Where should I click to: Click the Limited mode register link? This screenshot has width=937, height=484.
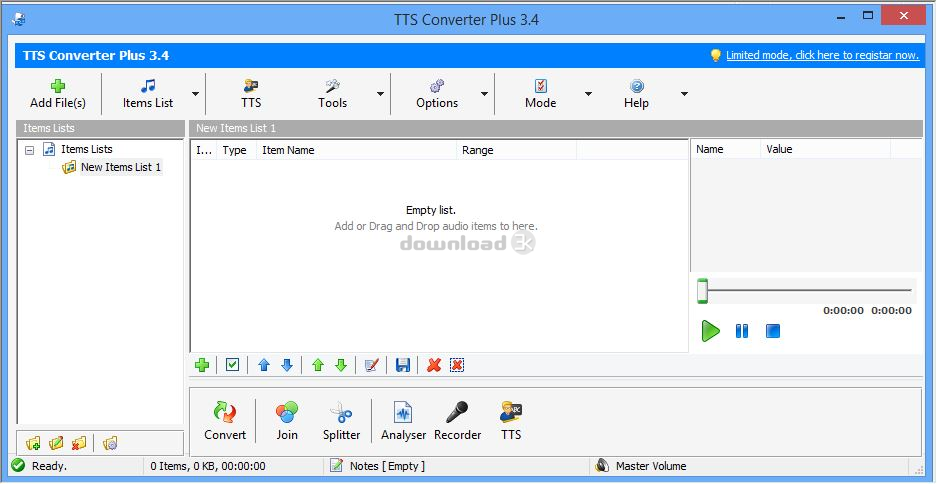(x=822, y=55)
